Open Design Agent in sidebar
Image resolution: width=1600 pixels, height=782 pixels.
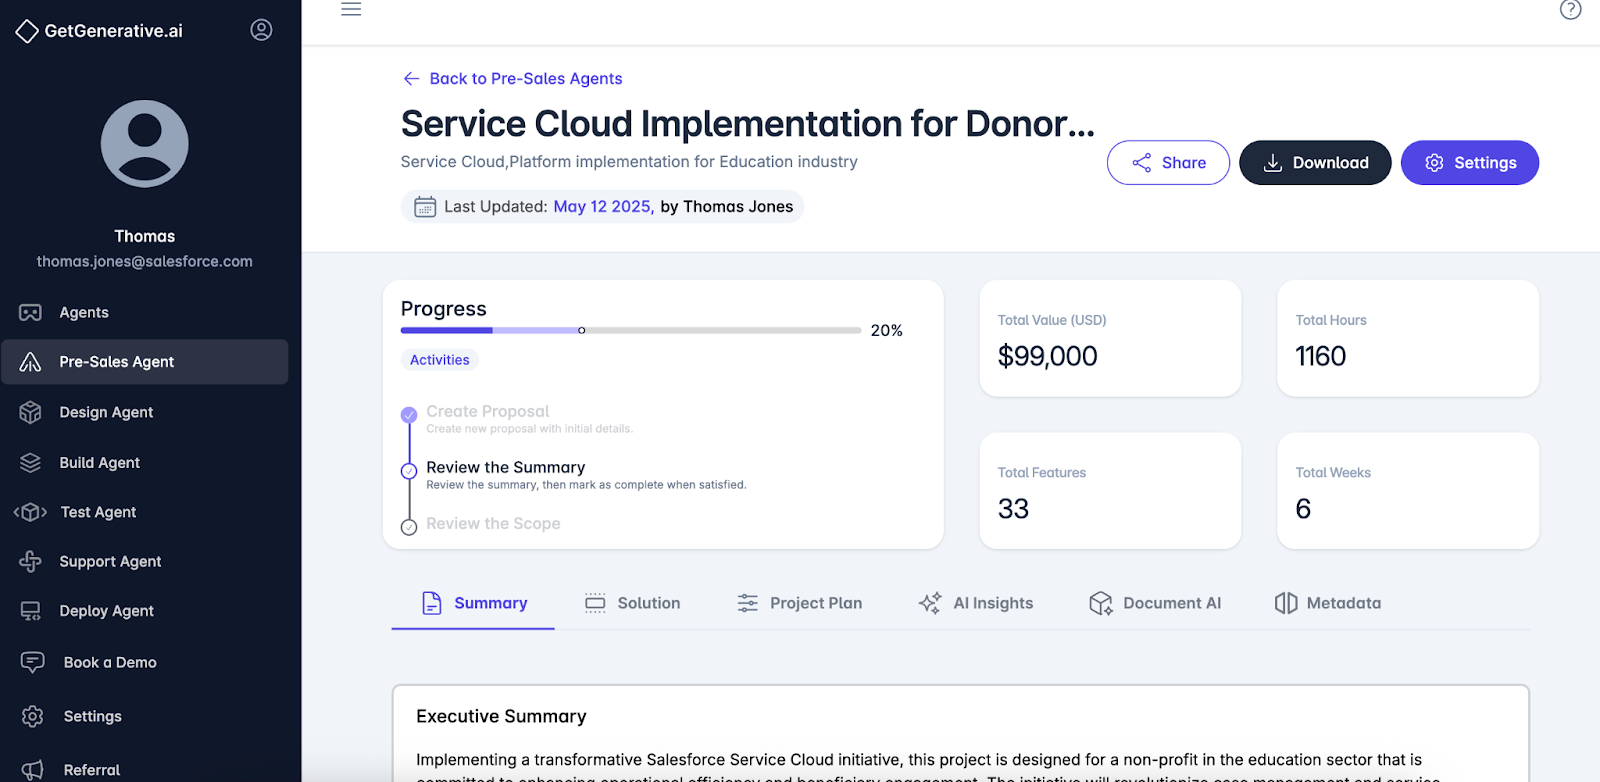[145, 412]
